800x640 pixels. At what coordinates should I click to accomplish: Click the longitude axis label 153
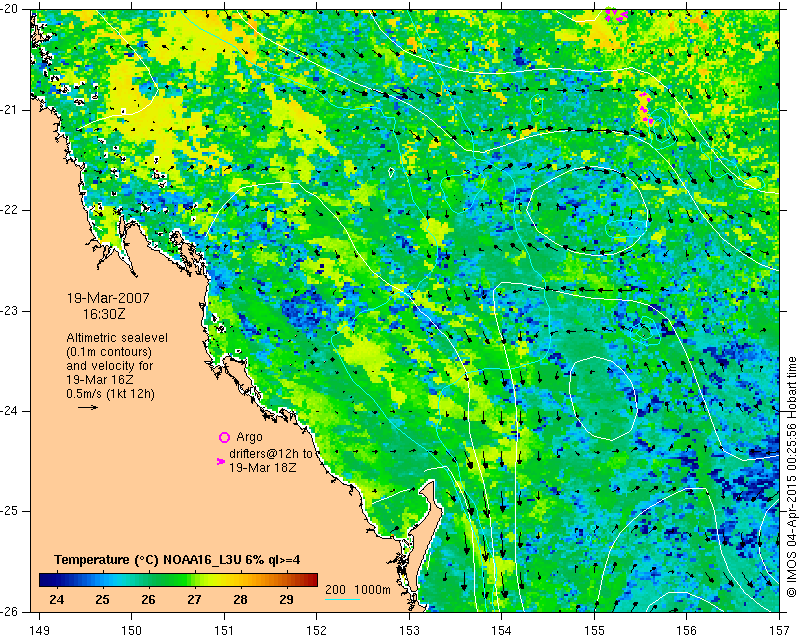409,631
